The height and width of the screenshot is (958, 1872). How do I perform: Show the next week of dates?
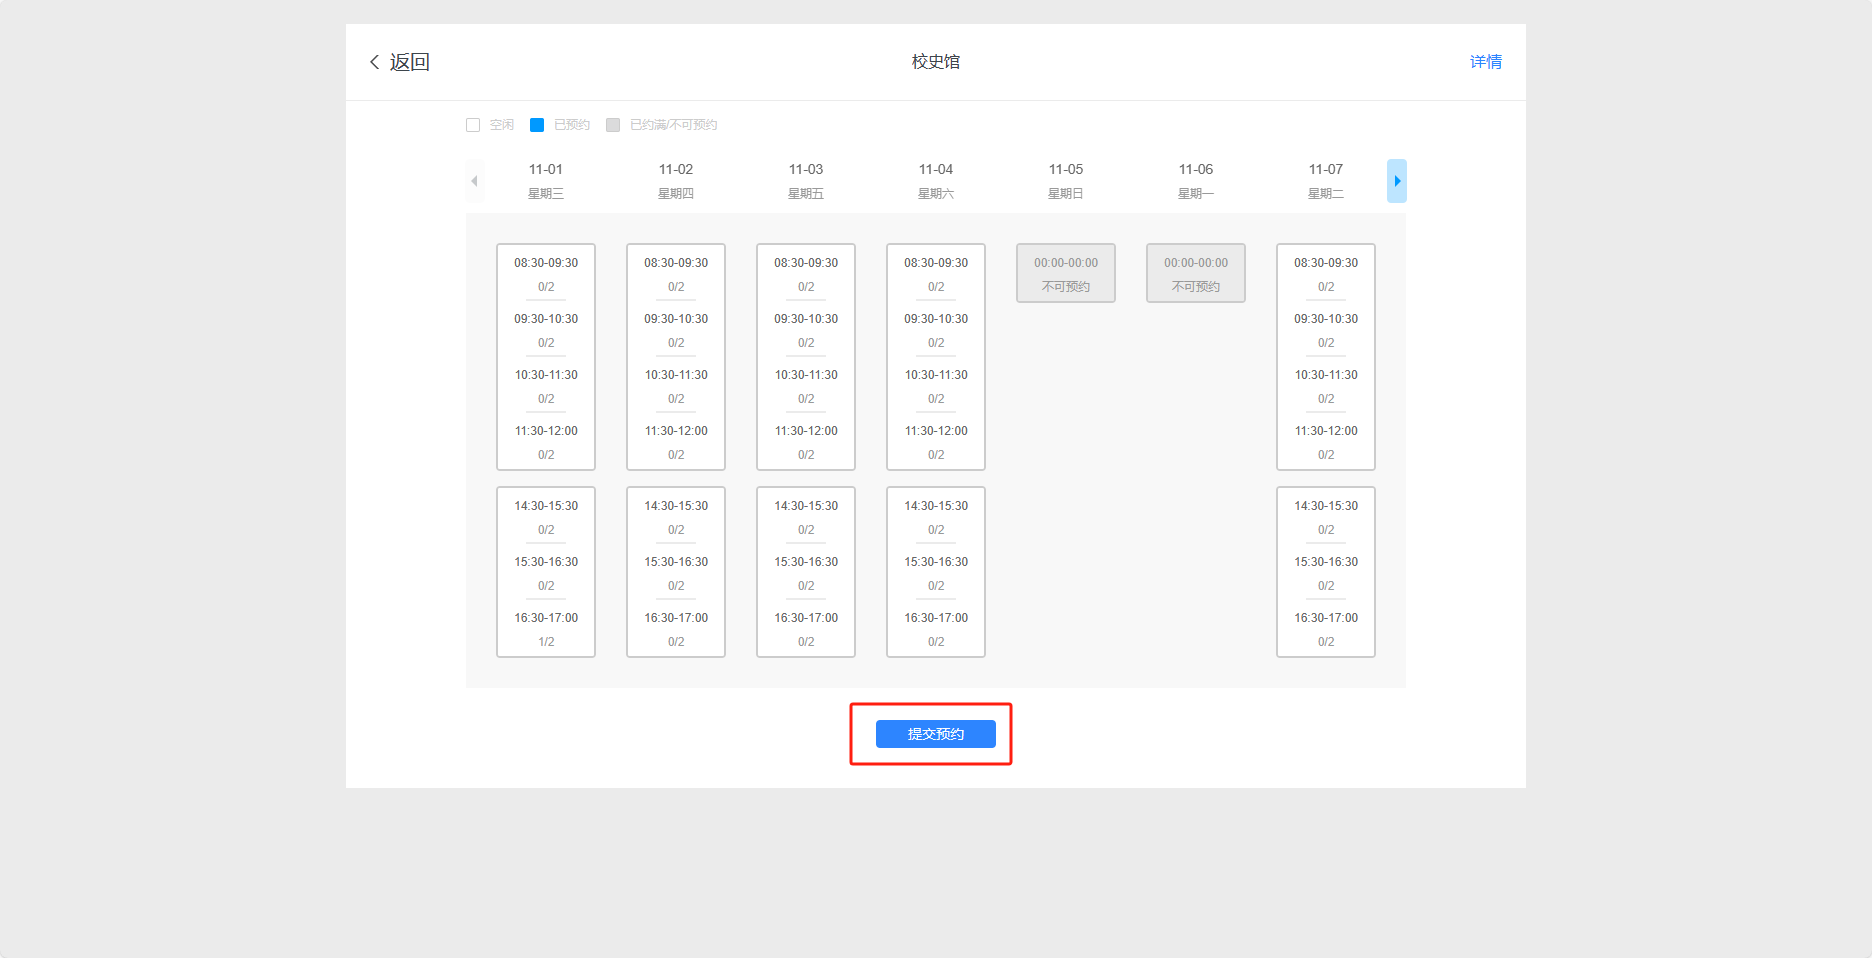(1396, 181)
